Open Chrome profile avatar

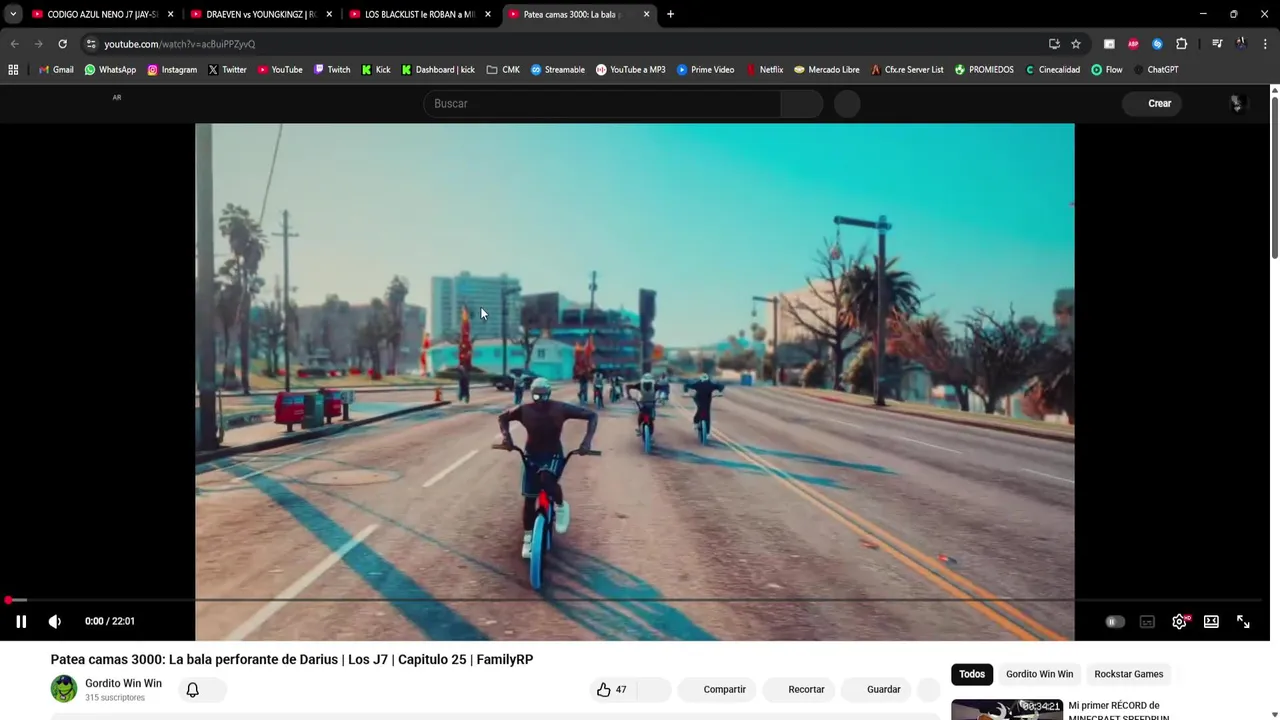point(1241,44)
